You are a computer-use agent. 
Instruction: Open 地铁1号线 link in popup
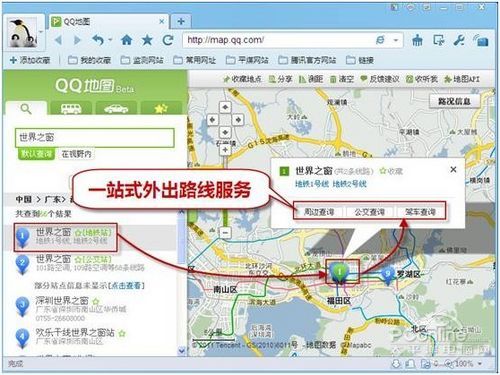(x=312, y=184)
